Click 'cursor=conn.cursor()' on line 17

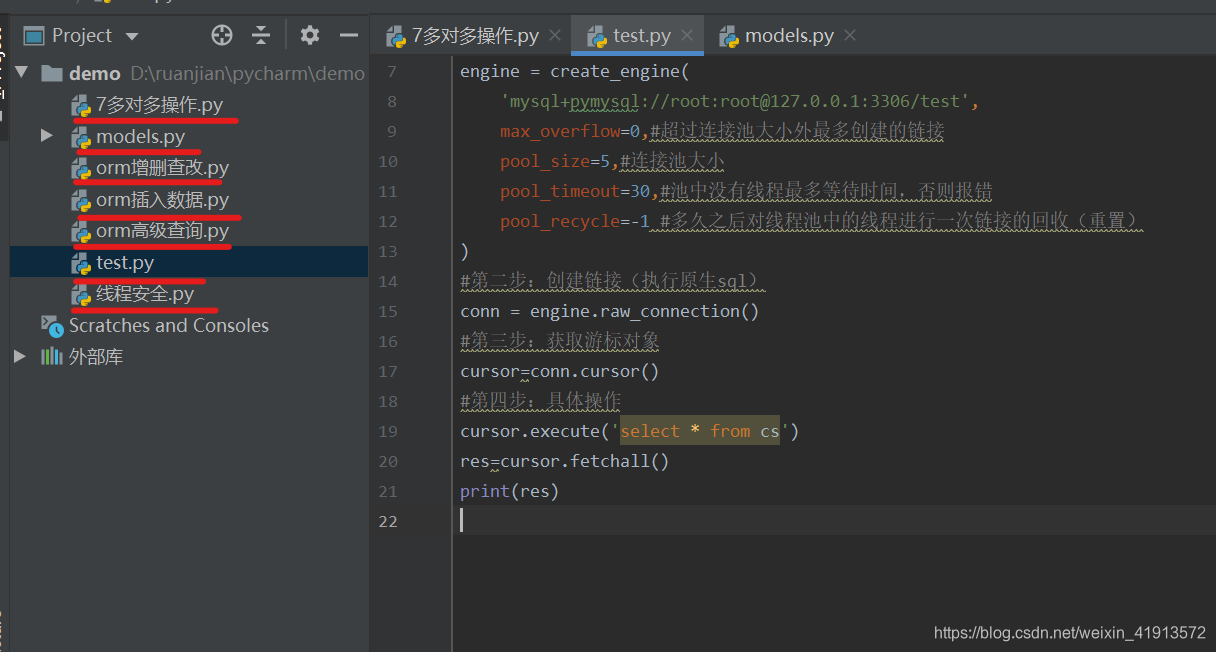pyautogui.click(x=560, y=372)
